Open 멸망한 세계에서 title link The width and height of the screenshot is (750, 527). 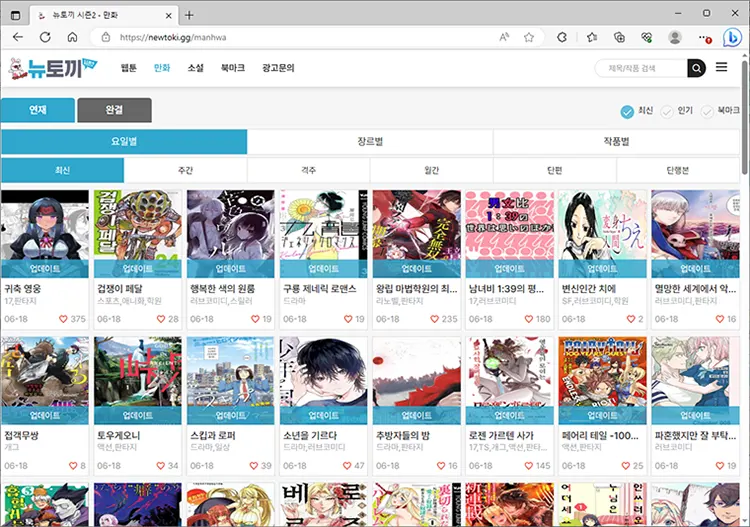pyautogui.click(x=695, y=289)
